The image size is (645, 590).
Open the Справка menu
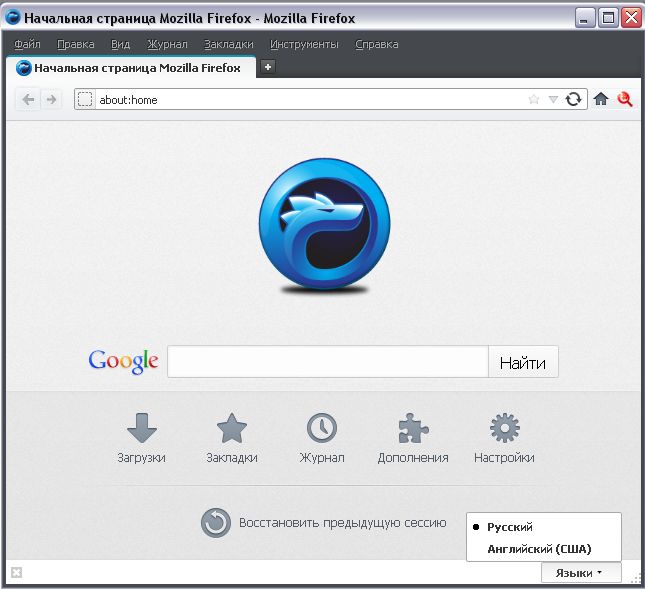point(377,44)
